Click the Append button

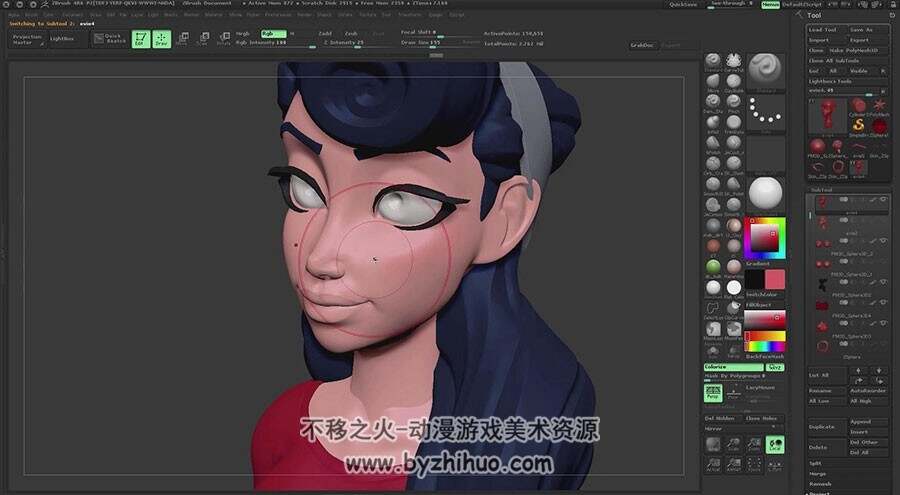point(868,421)
